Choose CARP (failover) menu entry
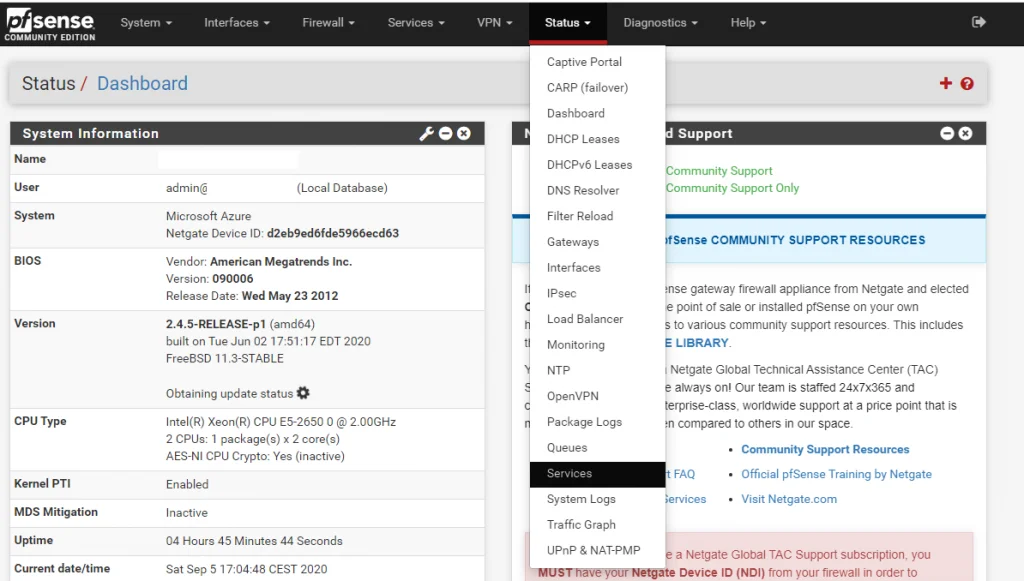The height and width of the screenshot is (581, 1024). point(598,87)
